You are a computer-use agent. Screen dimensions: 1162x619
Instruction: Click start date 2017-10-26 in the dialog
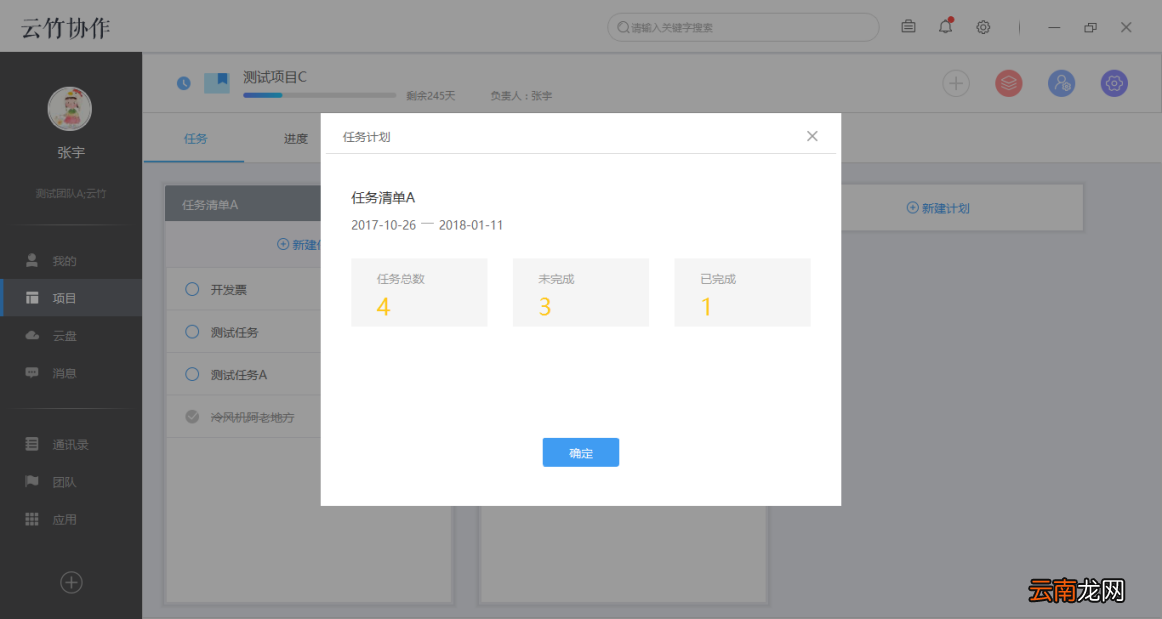383,225
